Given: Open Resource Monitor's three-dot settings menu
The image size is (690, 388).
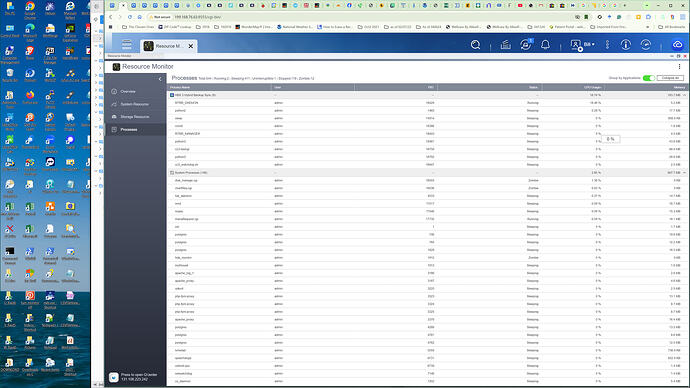Looking at the screenshot, I should pos(679,66).
